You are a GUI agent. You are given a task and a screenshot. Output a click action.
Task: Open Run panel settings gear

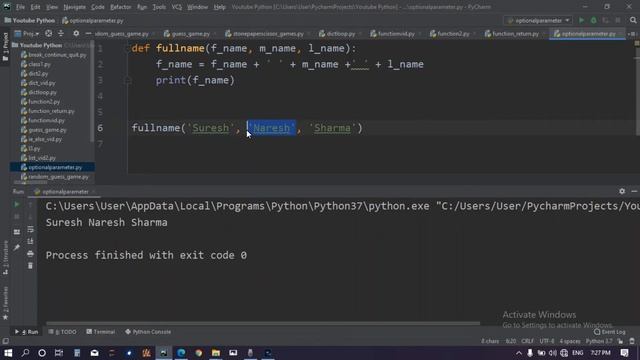point(622,191)
